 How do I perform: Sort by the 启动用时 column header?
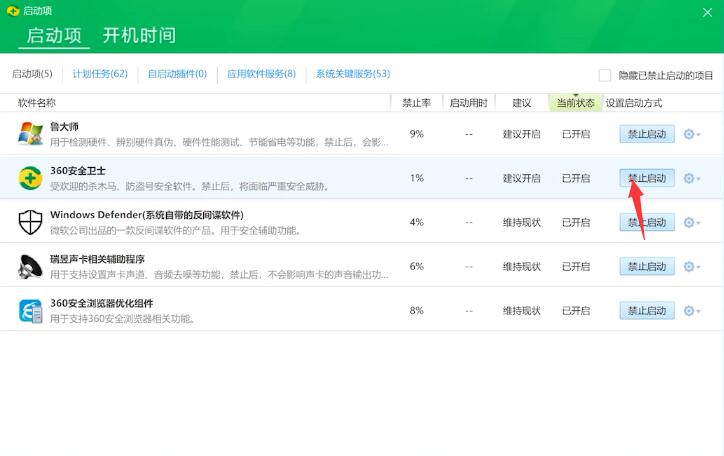[x=469, y=103]
